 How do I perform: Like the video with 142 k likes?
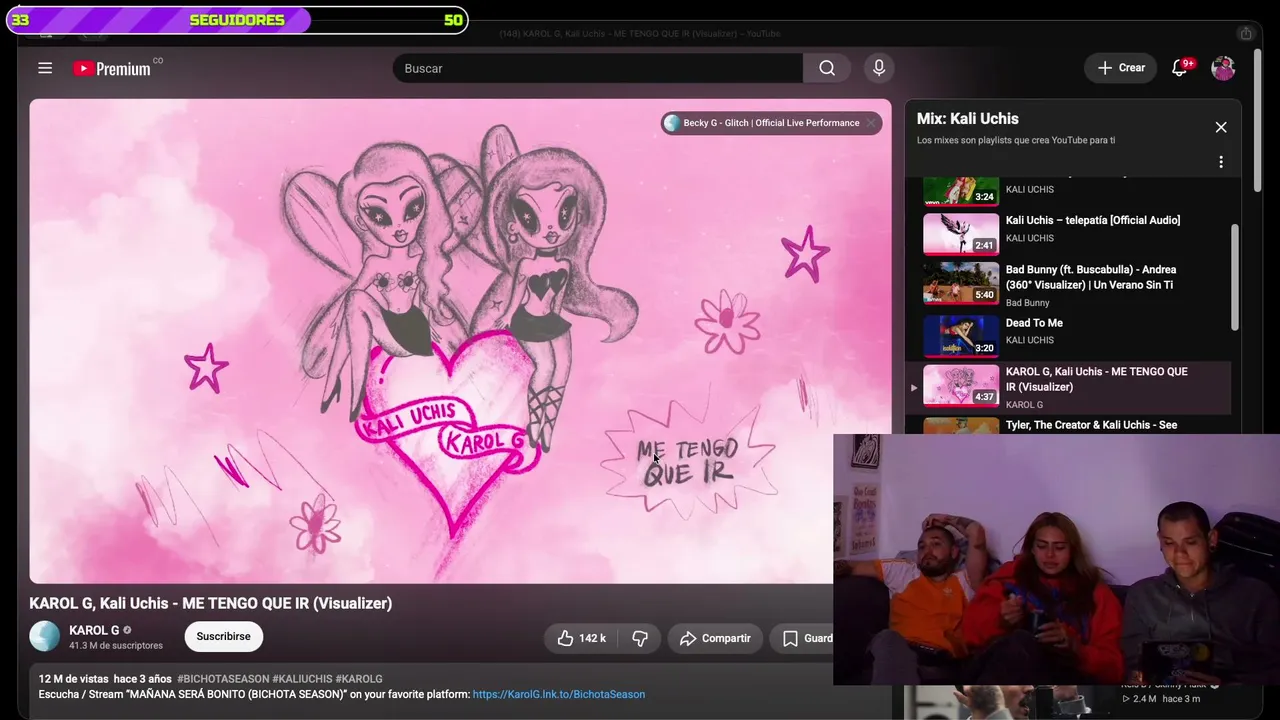581,638
